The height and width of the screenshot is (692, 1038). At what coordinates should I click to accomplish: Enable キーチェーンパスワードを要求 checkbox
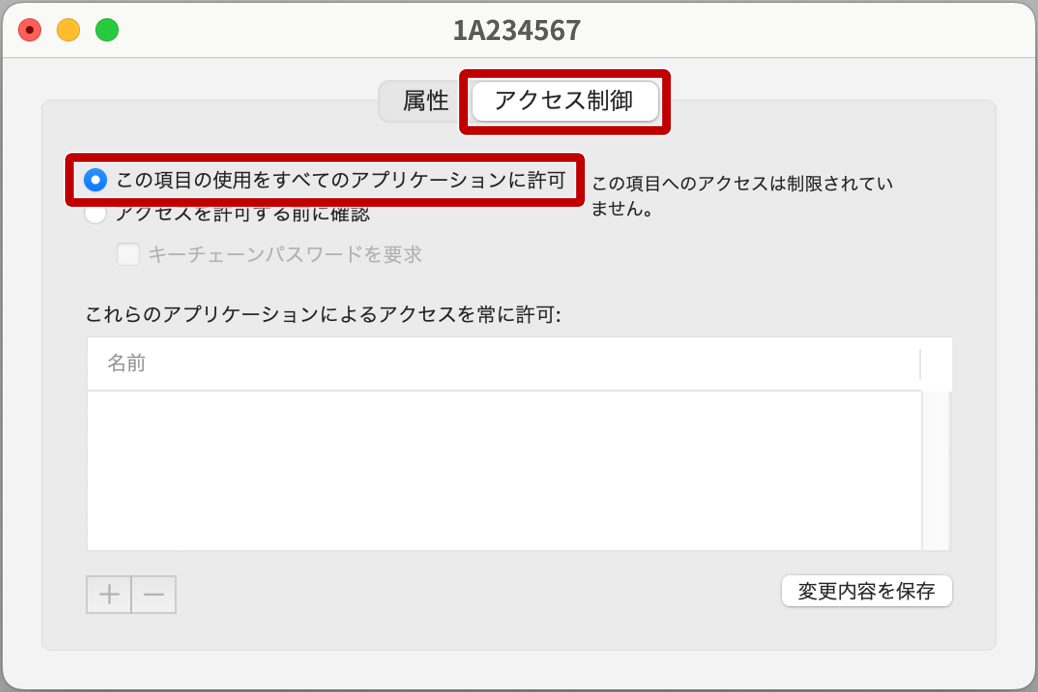pos(128,254)
